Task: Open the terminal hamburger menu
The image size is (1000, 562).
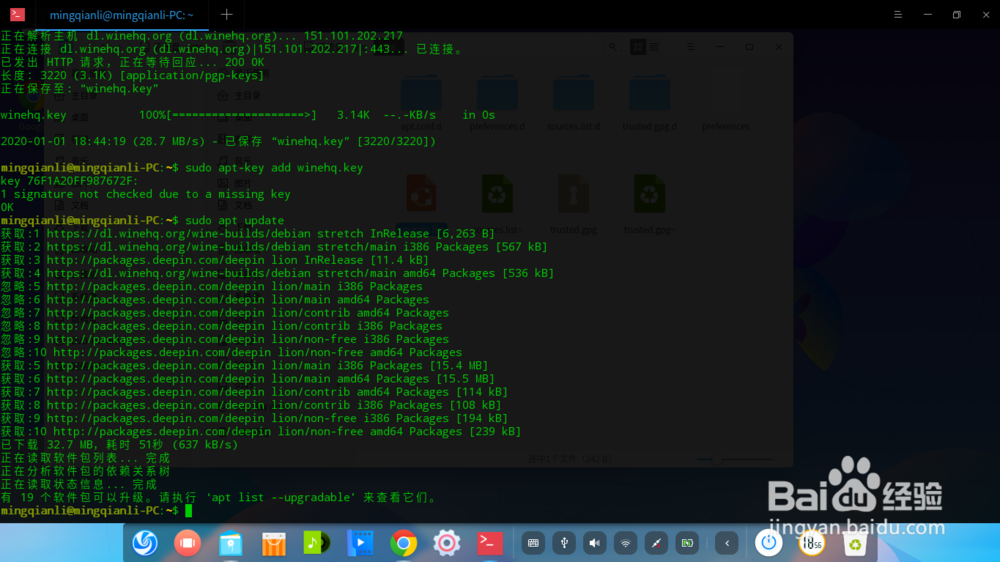Action: pyautogui.click(x=897, y=14)
